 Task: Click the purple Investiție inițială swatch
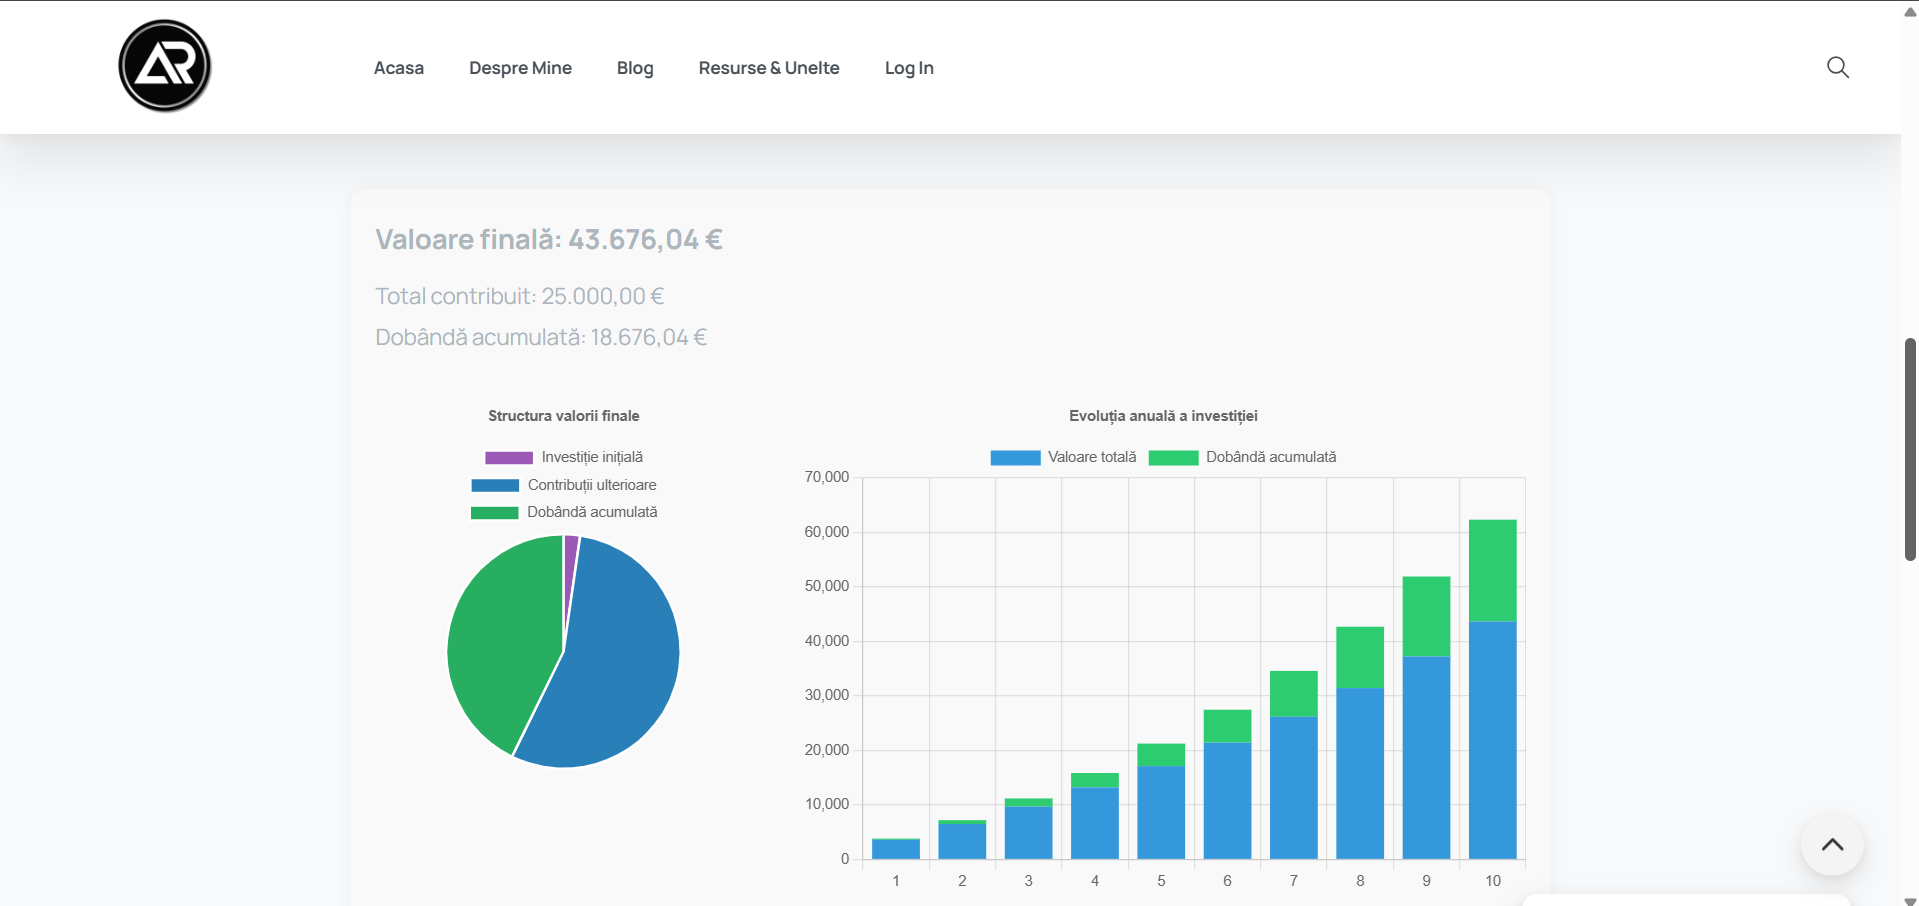click(509, 458)
